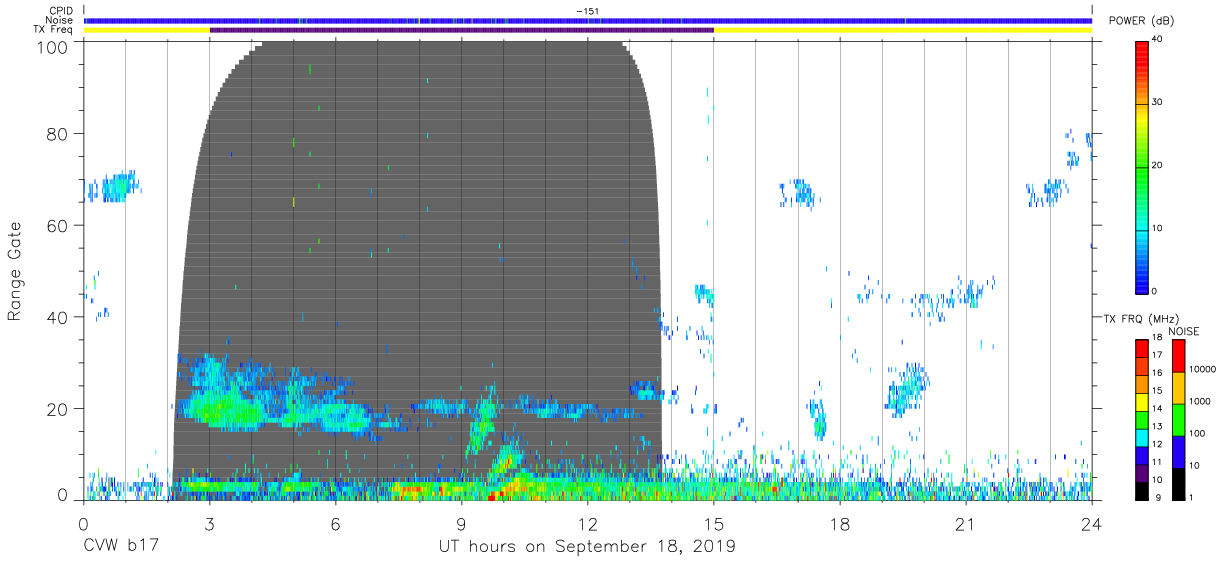1228x567 pixels.
Task: Click the CVW b17 radar label
Action: [x=121, y=547]
